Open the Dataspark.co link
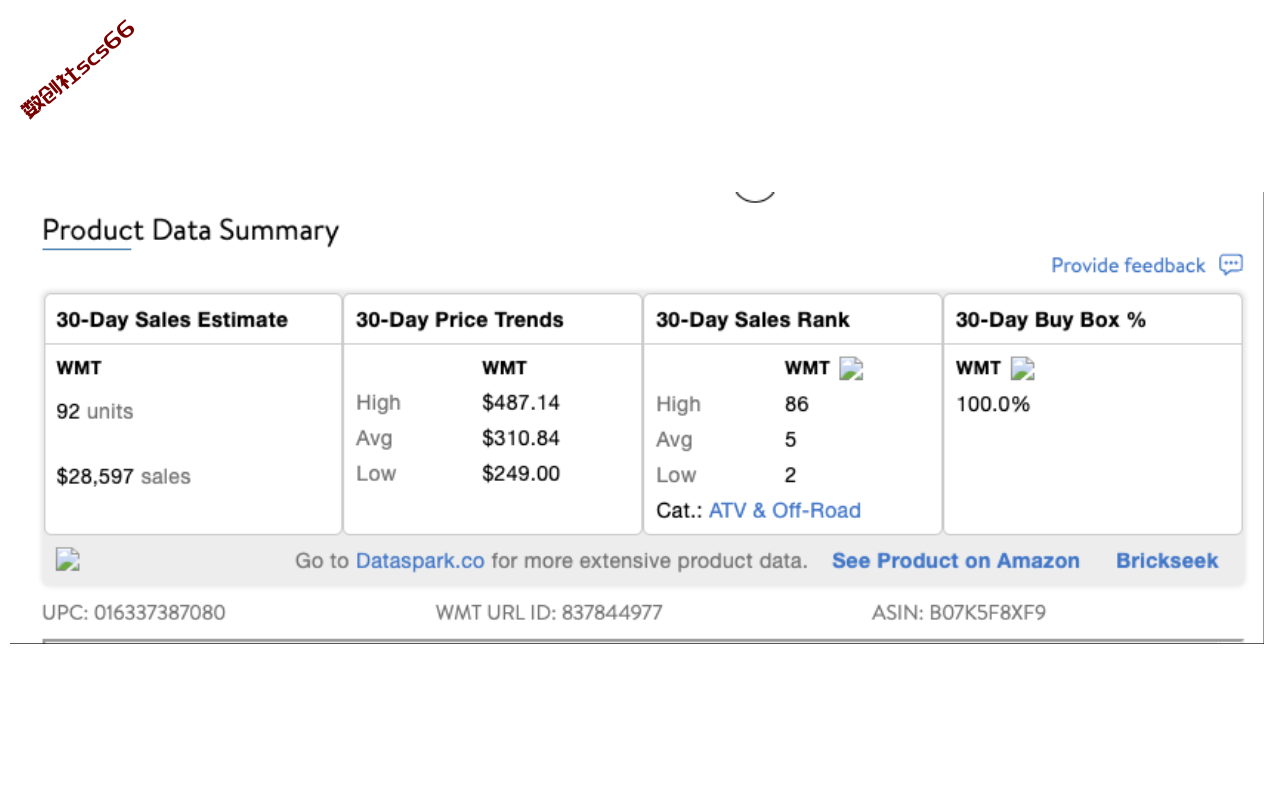1280x800 pixels. tap(420, 561)
